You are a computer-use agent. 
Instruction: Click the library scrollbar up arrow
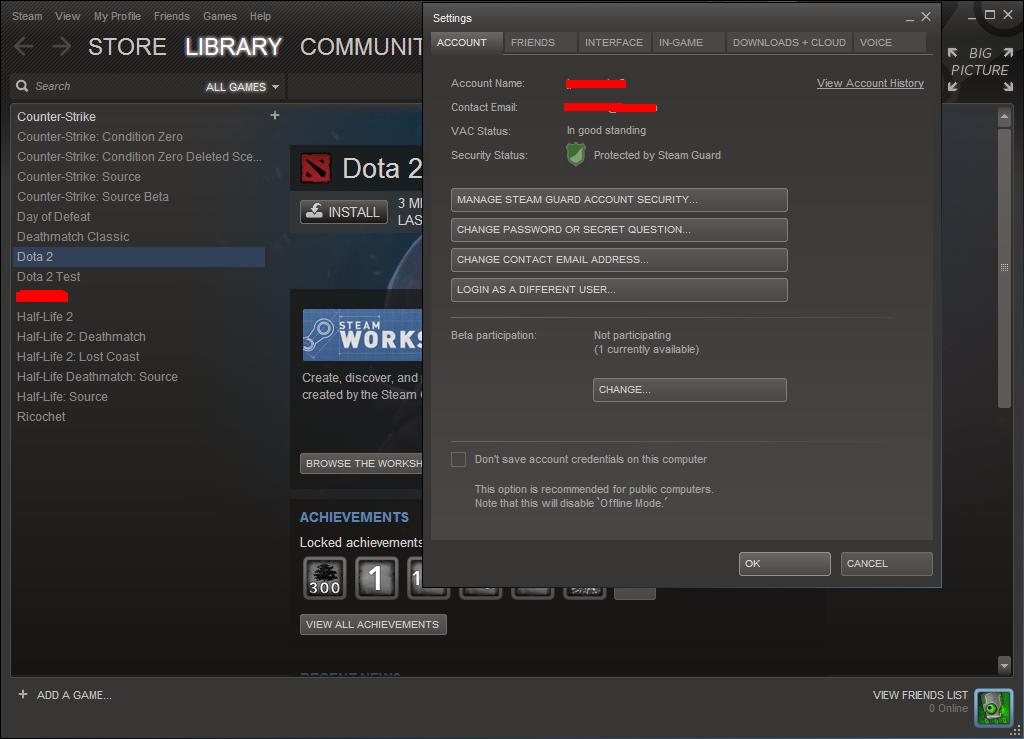[x=1004, y=117]
